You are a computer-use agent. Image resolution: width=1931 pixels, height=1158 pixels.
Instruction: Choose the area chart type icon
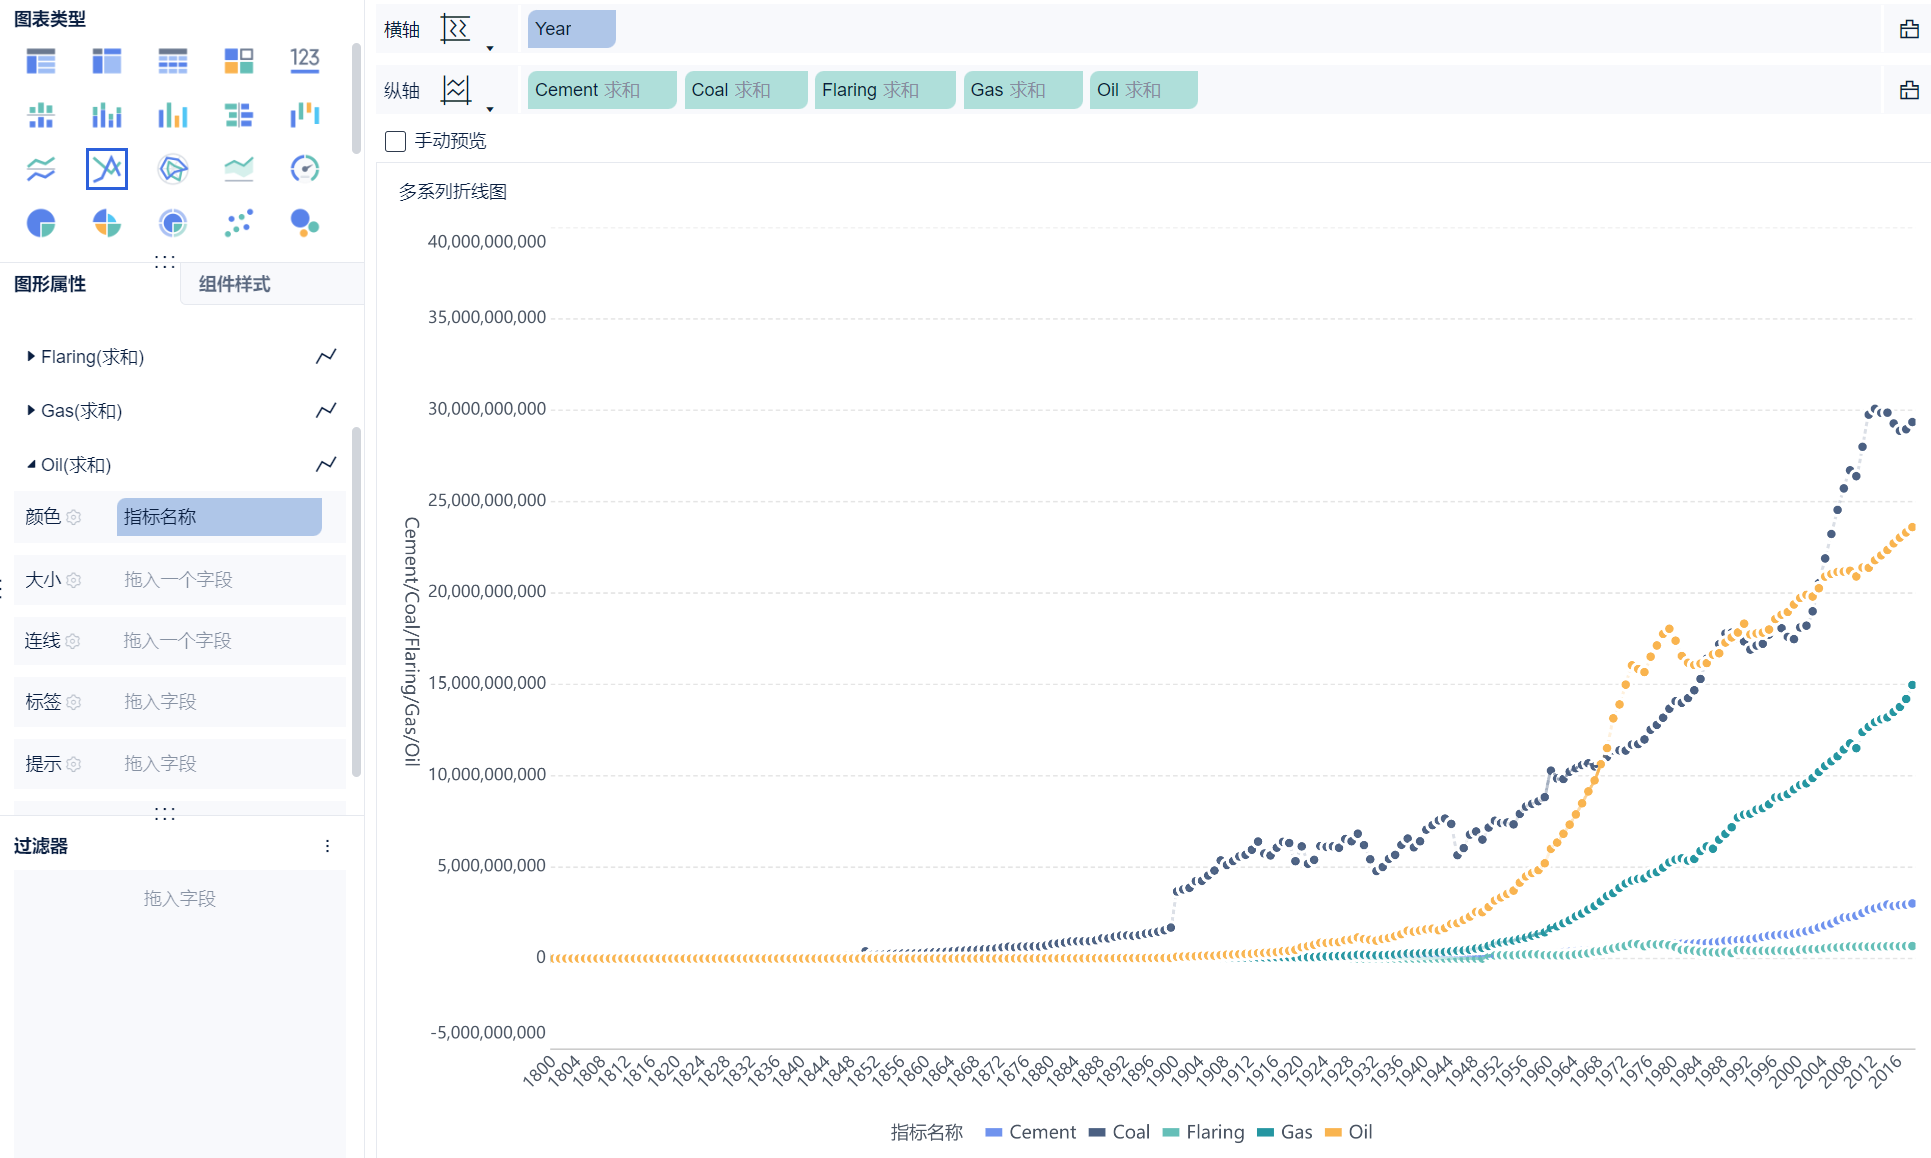tap(239, 169)
